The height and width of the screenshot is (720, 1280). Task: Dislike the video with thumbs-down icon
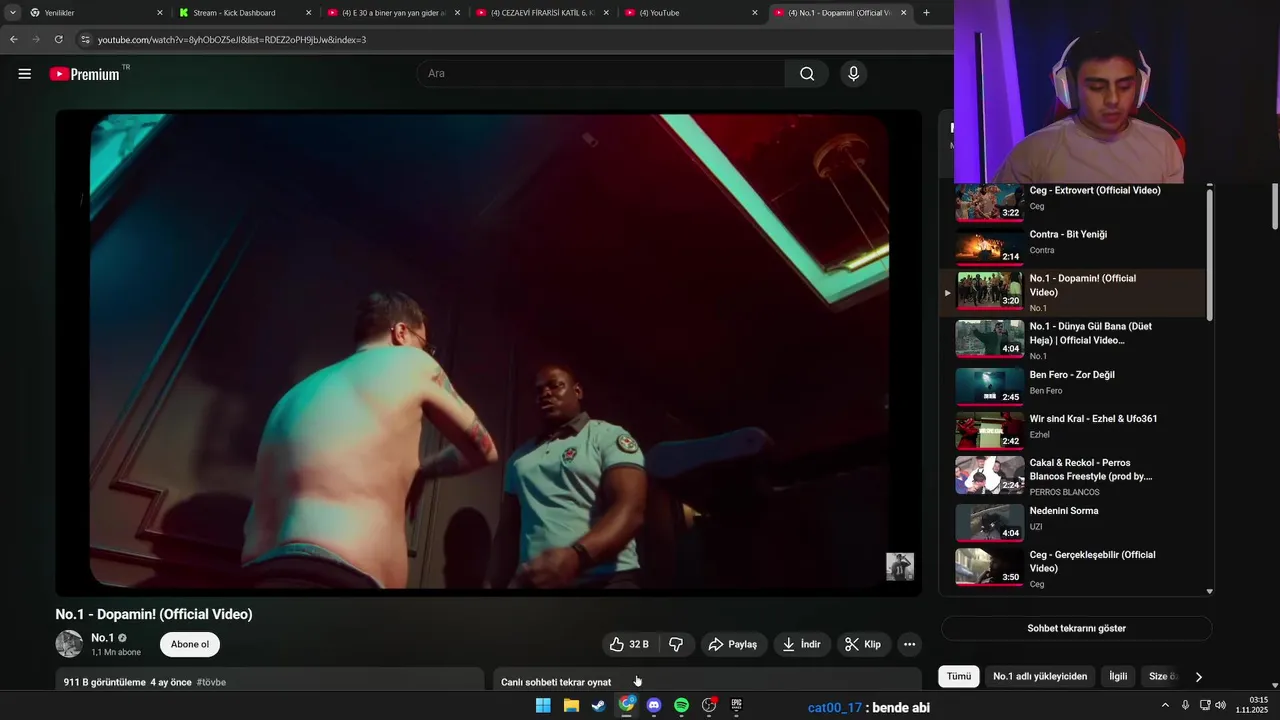pyautogui.click(x=676, y=645)
